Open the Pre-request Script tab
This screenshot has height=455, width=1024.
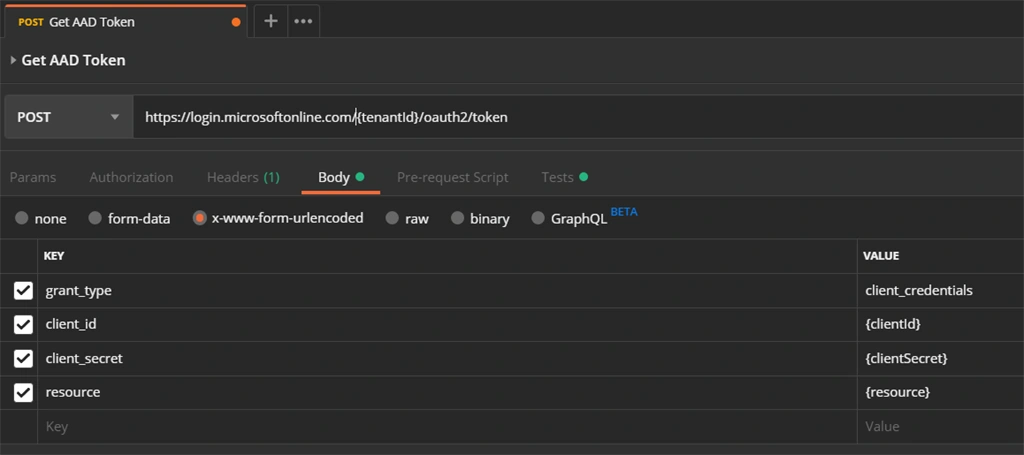[453, 178]
